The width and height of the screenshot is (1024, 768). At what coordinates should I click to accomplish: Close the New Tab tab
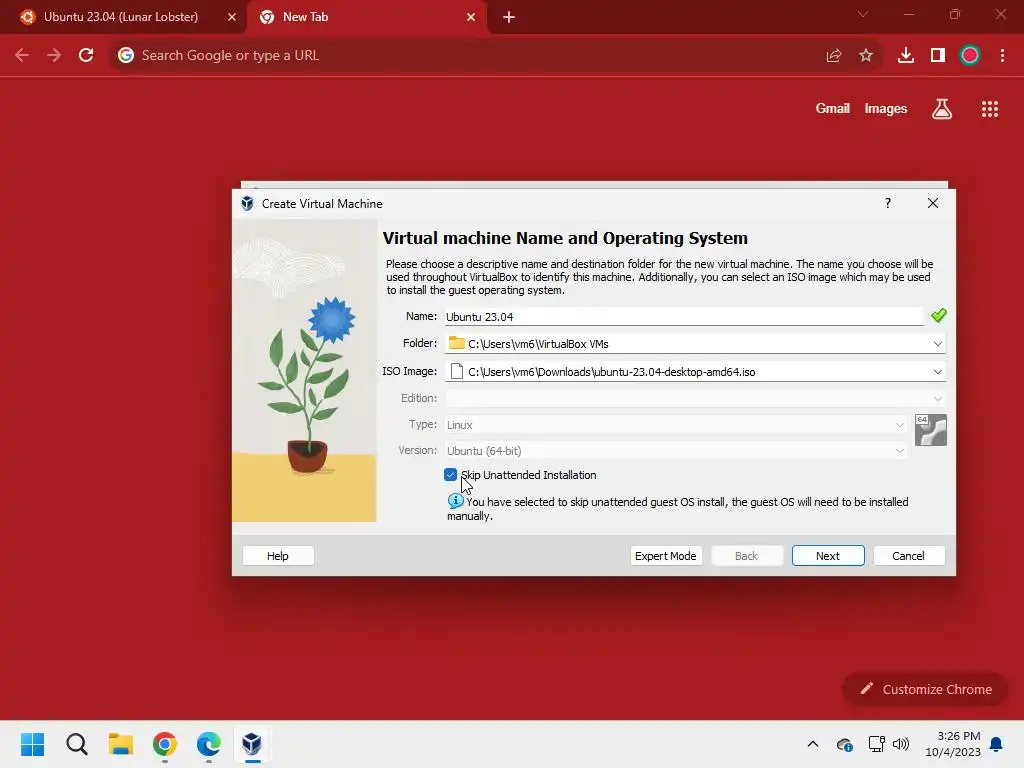471,17
